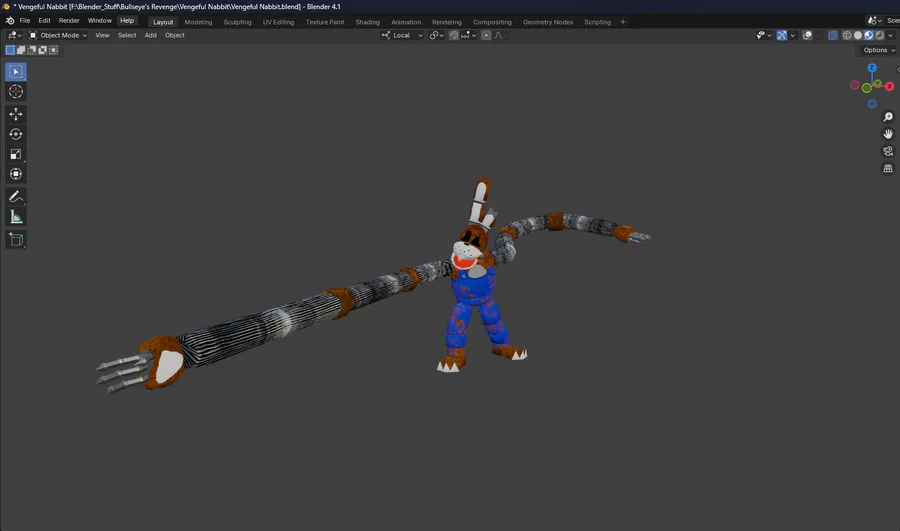
Task: Click the negative X axis gizmo circle
Action: click(855, 86)
